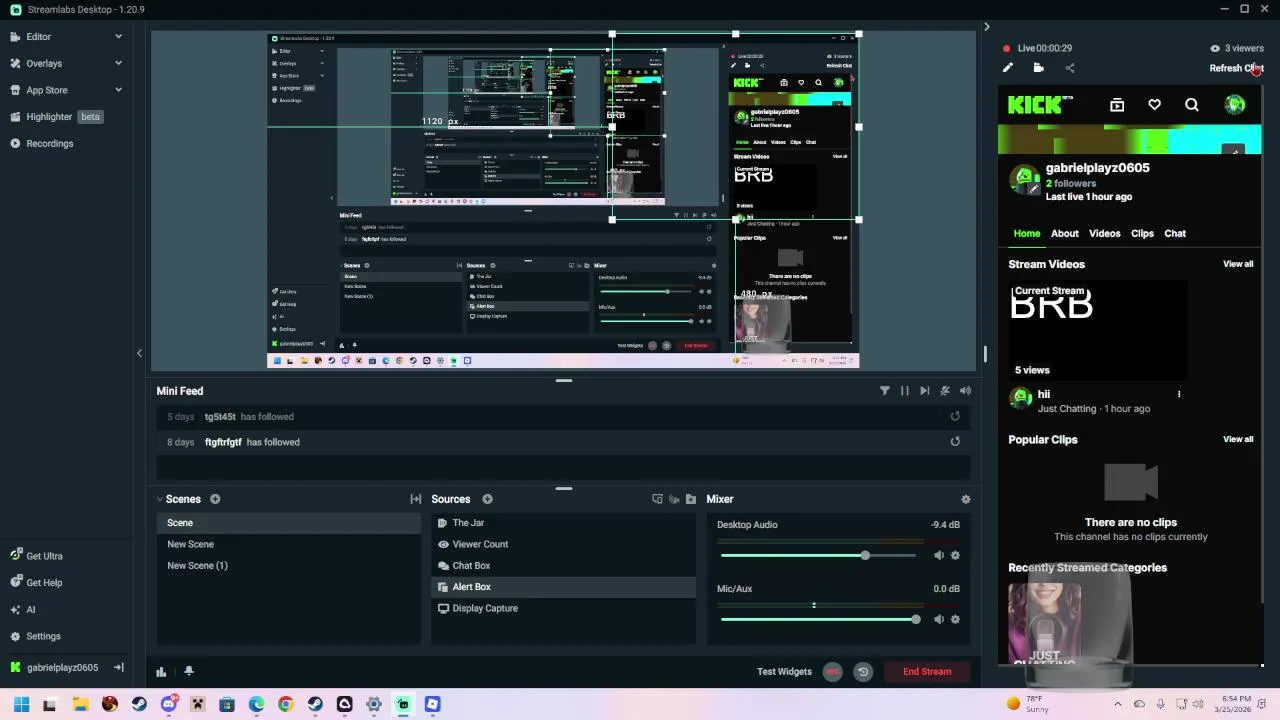Open Mixer settings gear icon
This screenshot has width=1280, height=720.
coord(965,499)
